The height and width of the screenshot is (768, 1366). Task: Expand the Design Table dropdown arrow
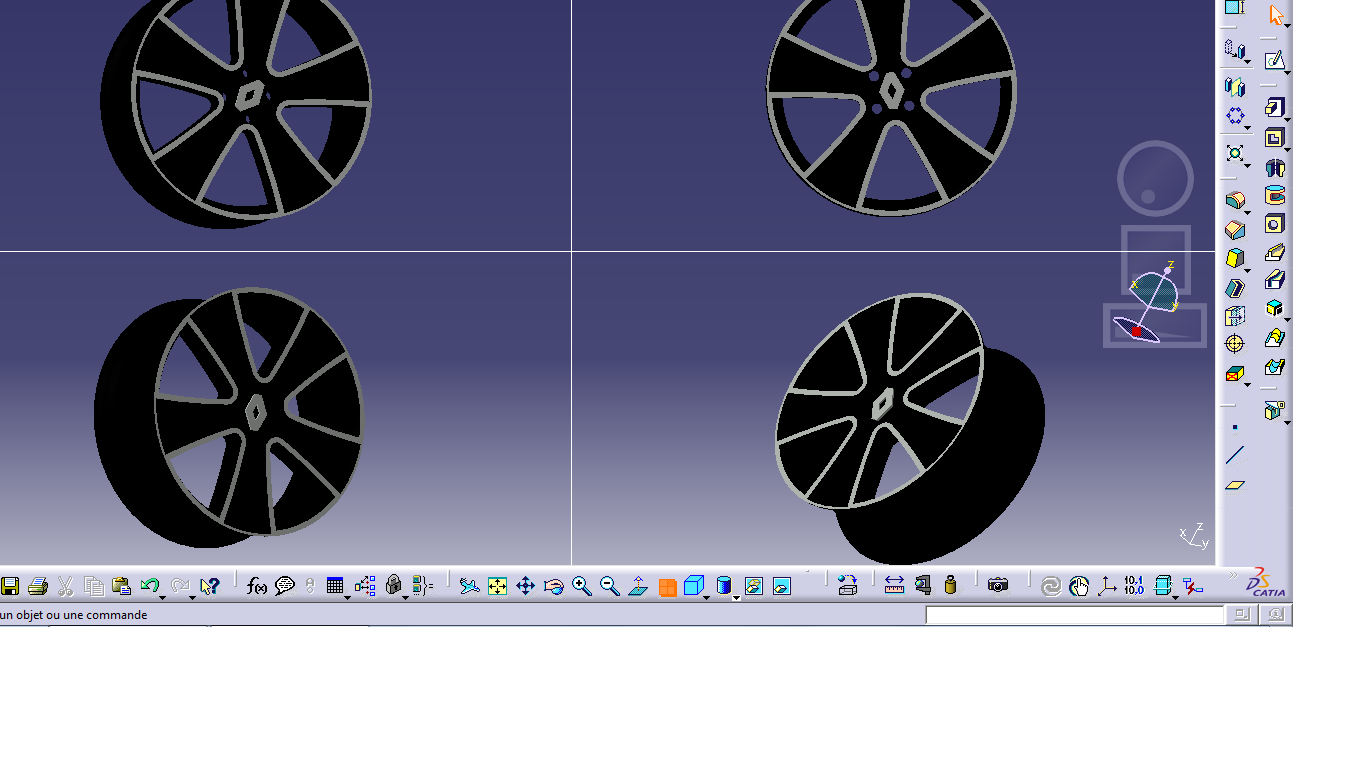click(348, 597)
